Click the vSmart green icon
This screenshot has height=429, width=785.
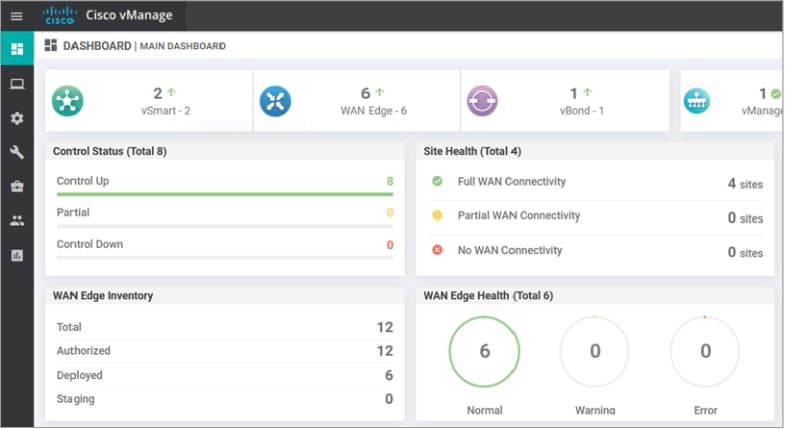(x=68, y=101)
